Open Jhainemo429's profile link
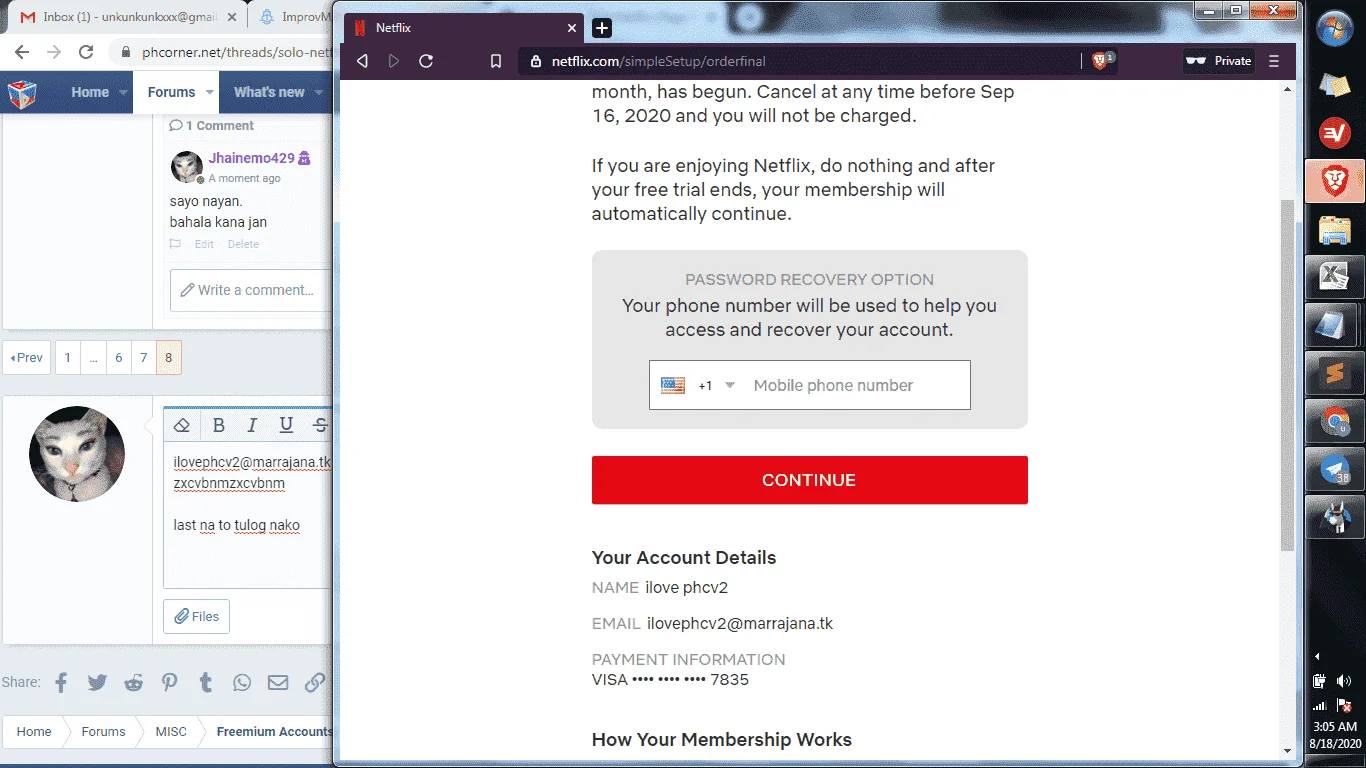Image resolution: width=1366 pixels, height=768 pixels. [251, 158]
